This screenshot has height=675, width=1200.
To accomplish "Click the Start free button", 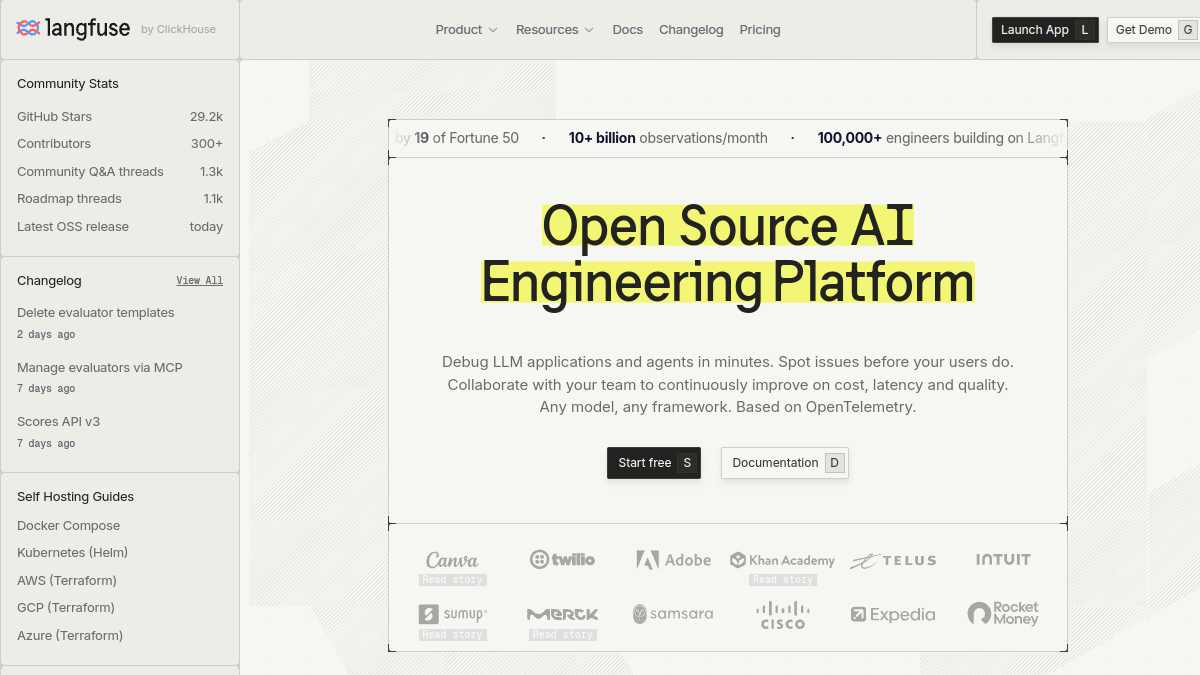I will (x=654, y=463).
